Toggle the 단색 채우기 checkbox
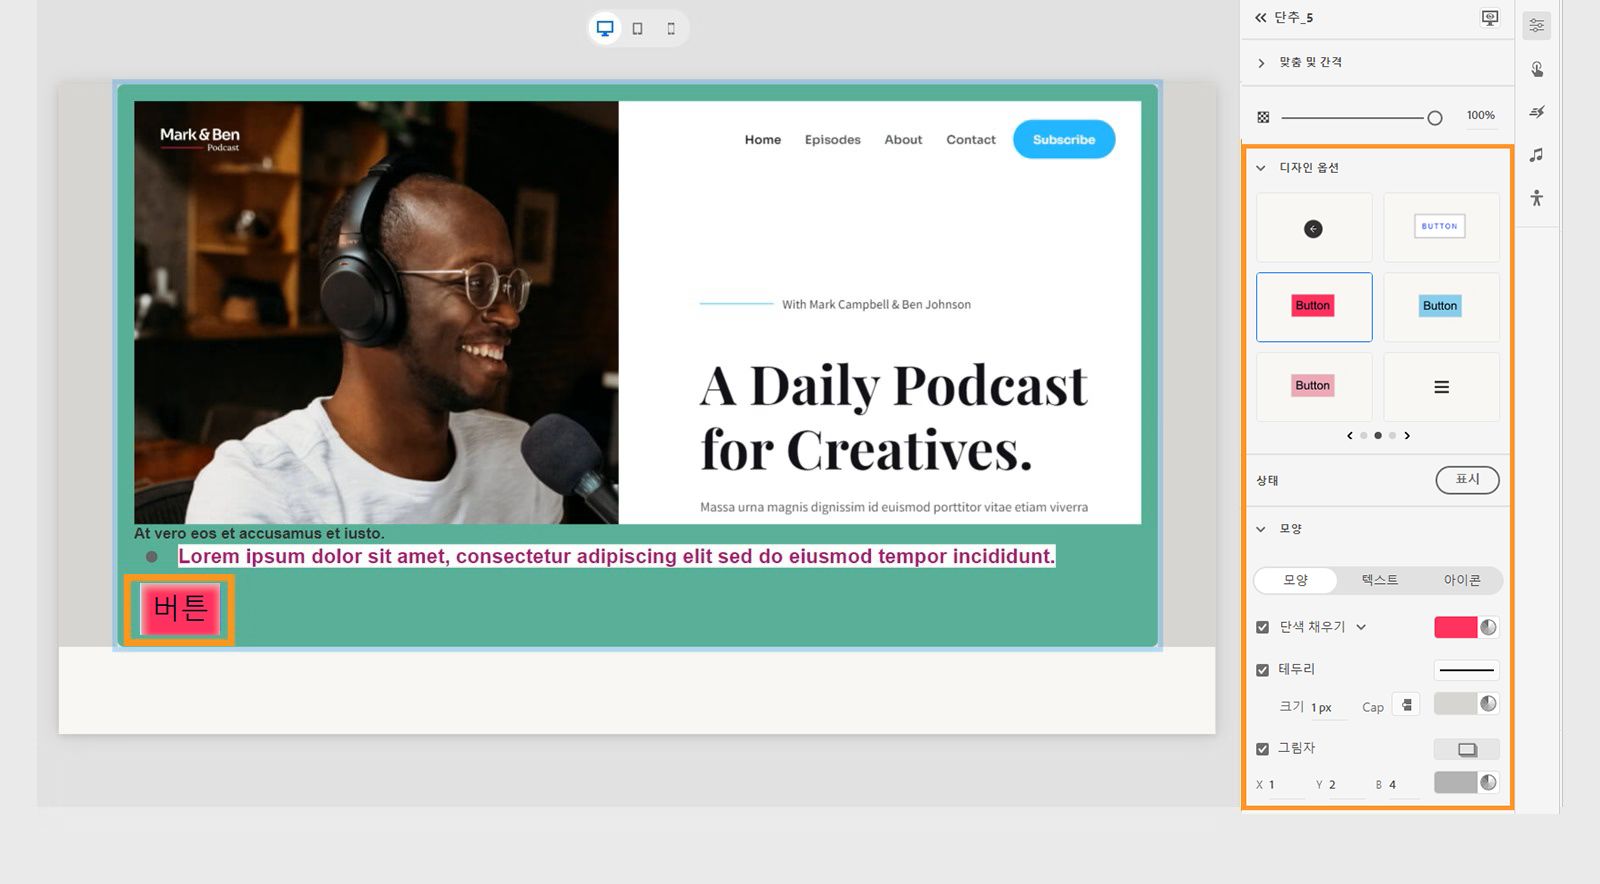 click(1262, 627)
